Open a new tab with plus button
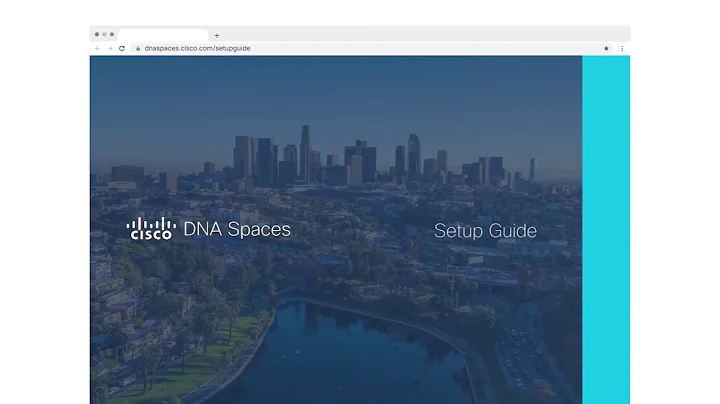The image size is (720, 404). [217, 35]
